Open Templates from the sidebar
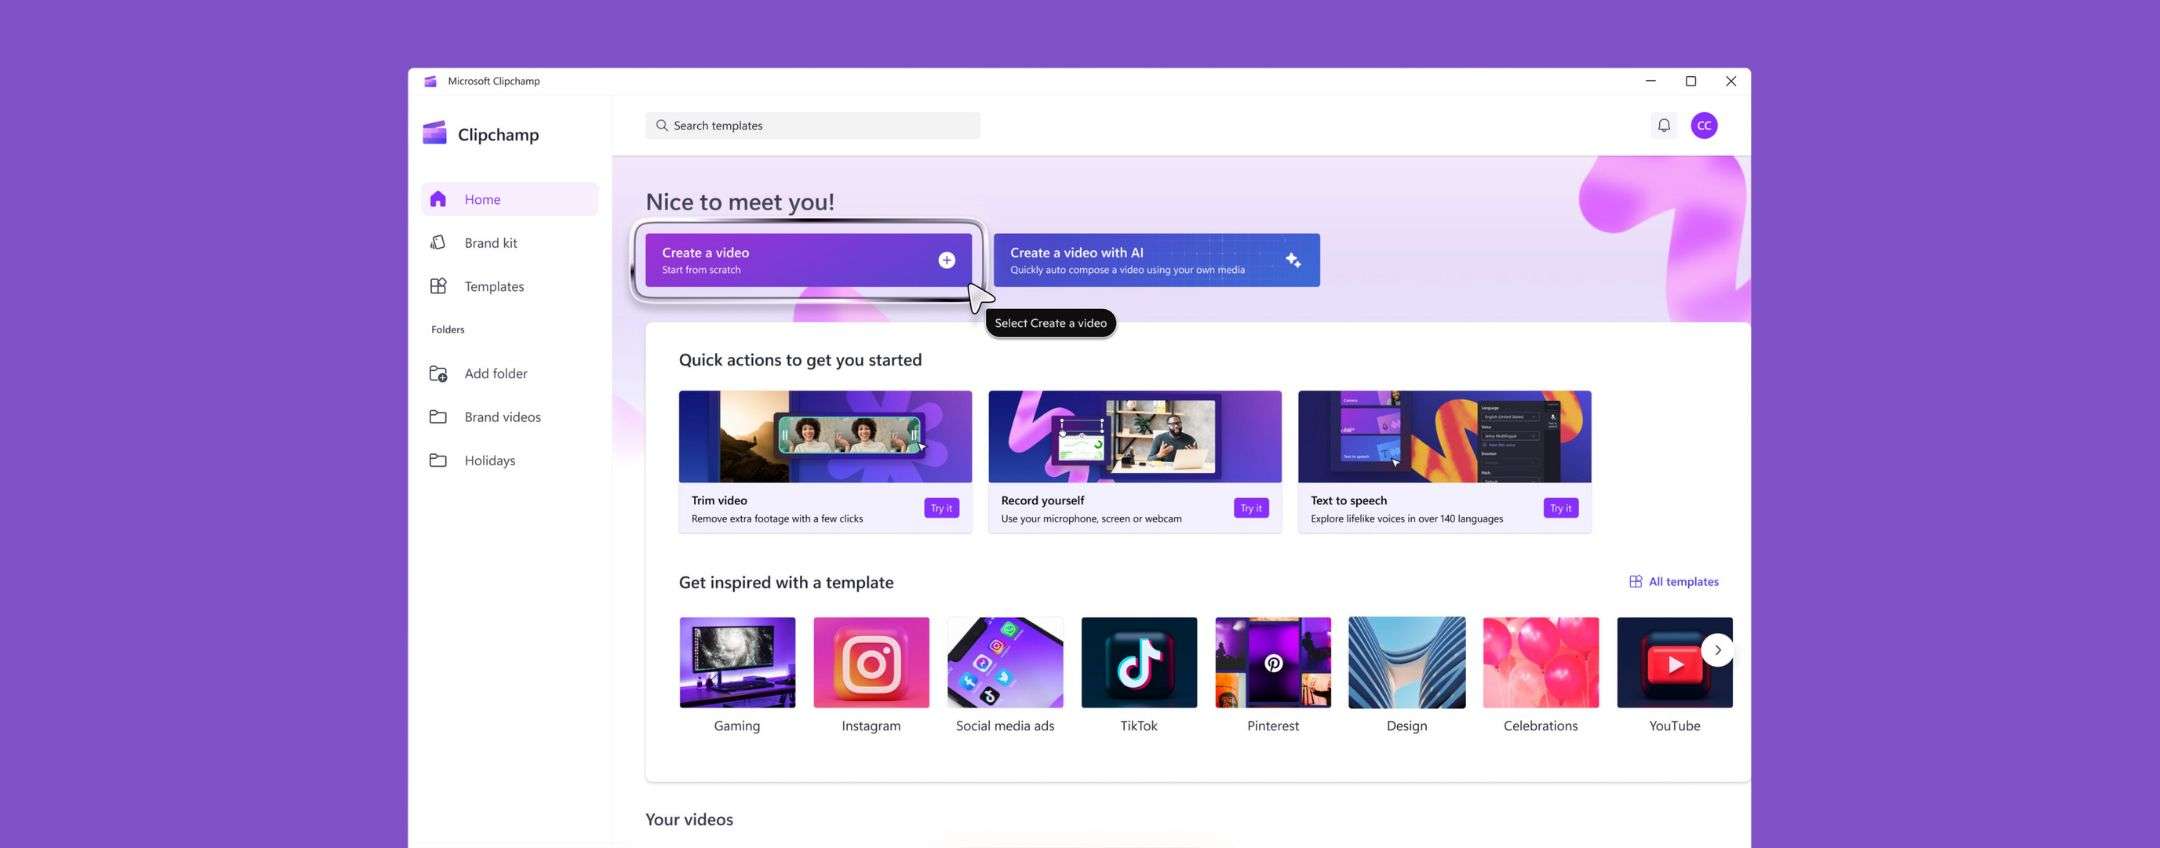The image size is (2160, 848). (x=493, y=286)
